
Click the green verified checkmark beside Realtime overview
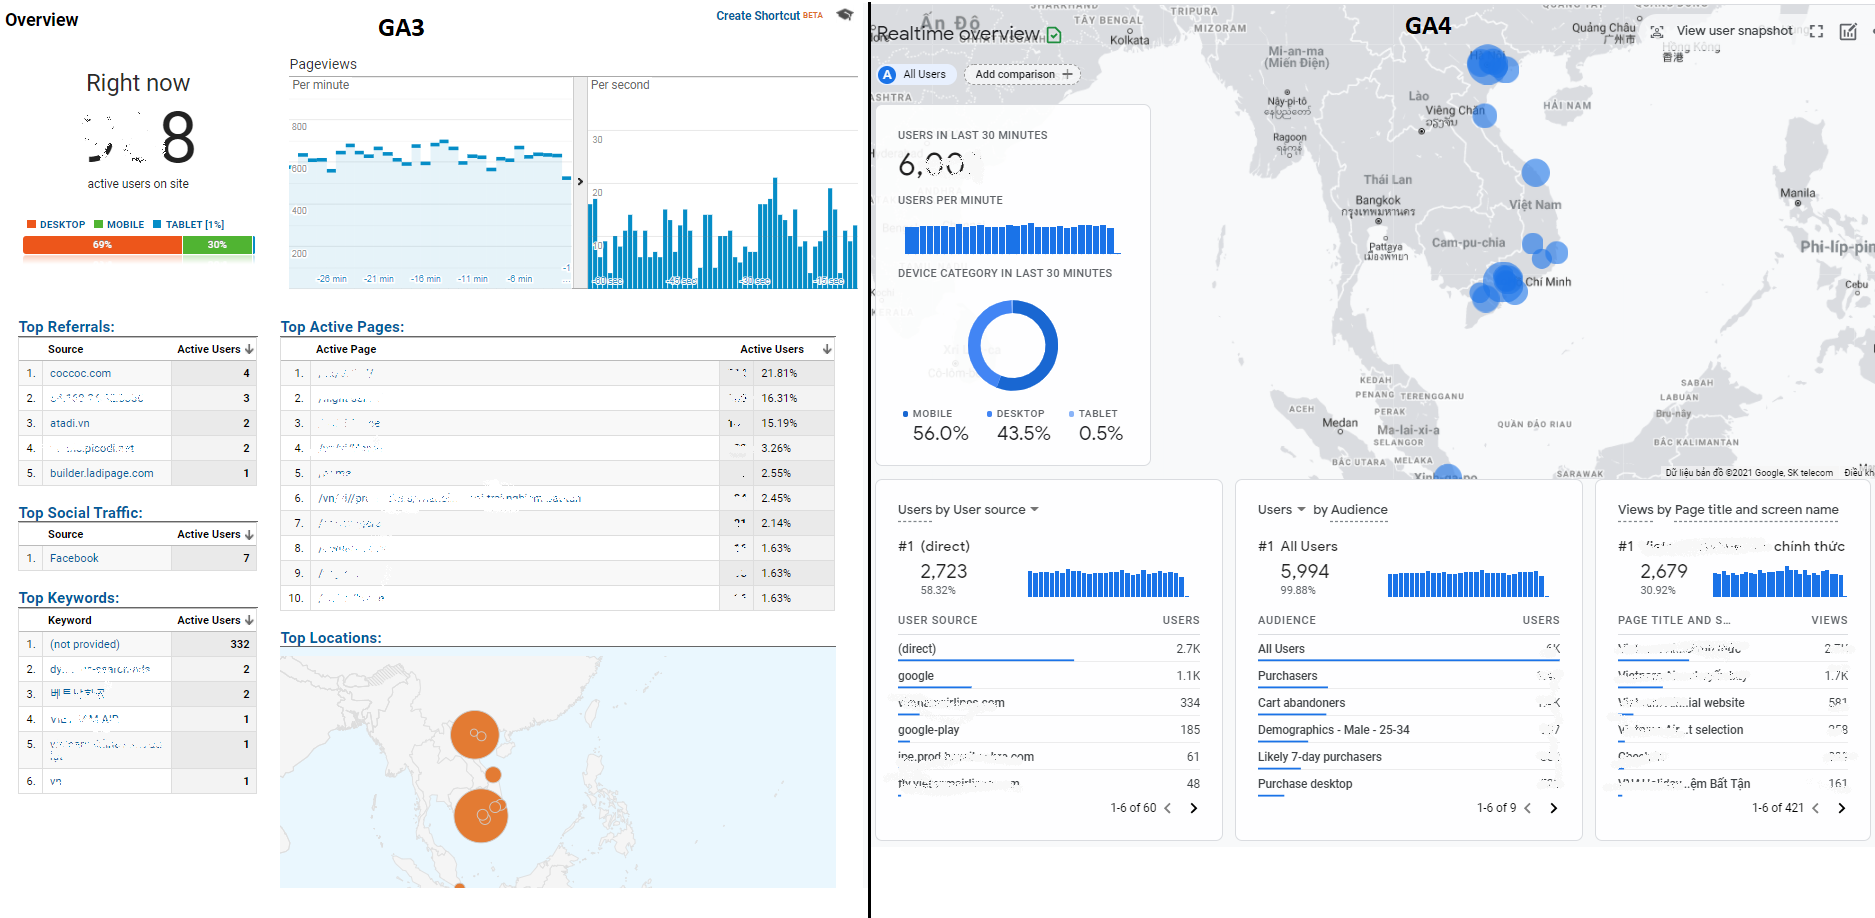[1054, 36]
